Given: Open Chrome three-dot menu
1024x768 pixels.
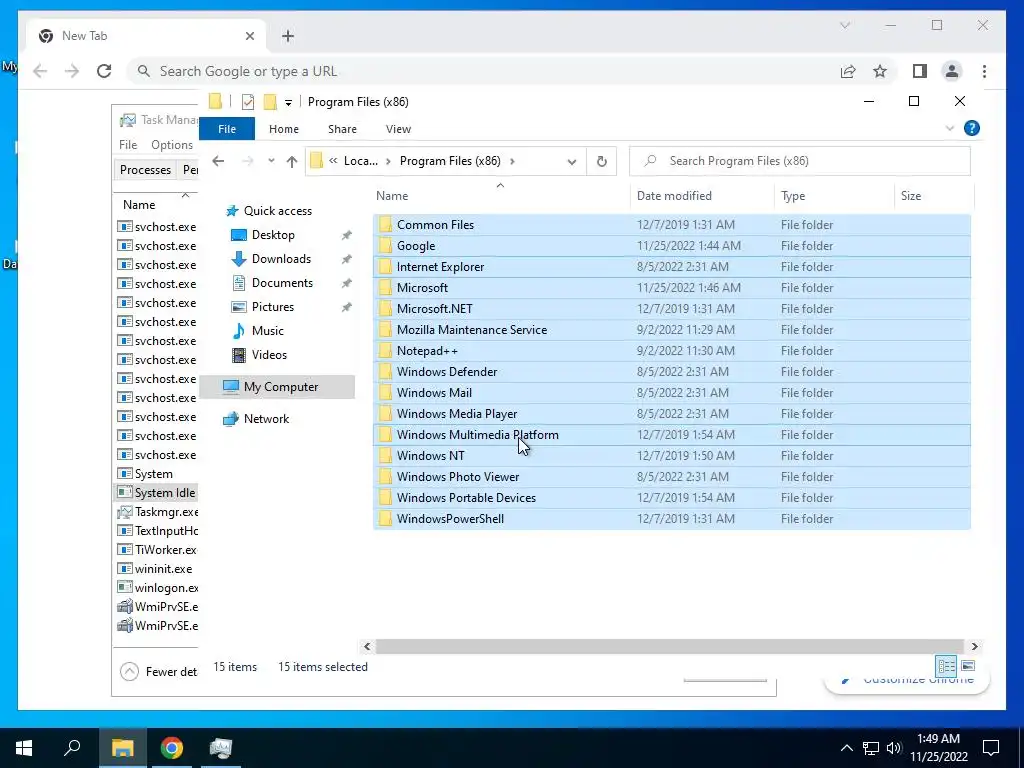Looking at the screenshot, I should point(984,71).
